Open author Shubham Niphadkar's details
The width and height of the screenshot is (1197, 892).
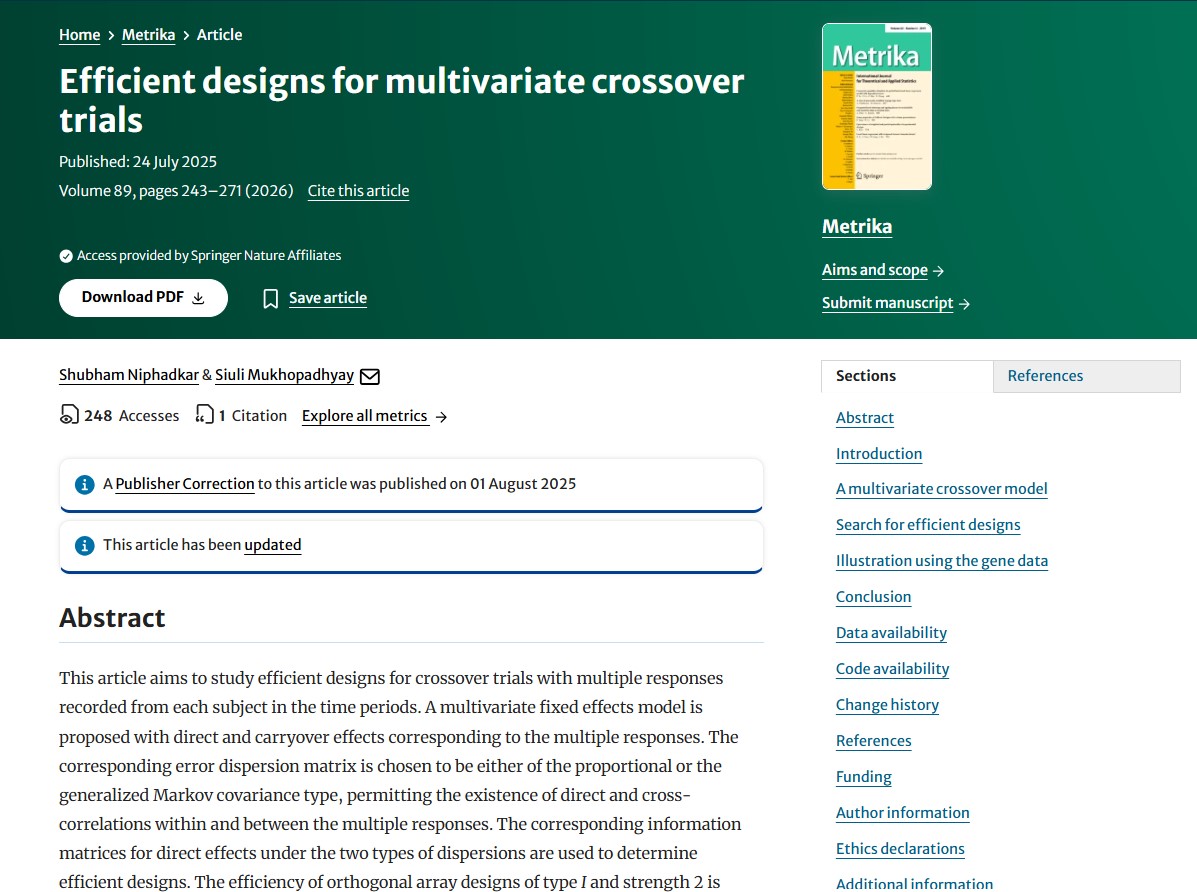[128, 375]
